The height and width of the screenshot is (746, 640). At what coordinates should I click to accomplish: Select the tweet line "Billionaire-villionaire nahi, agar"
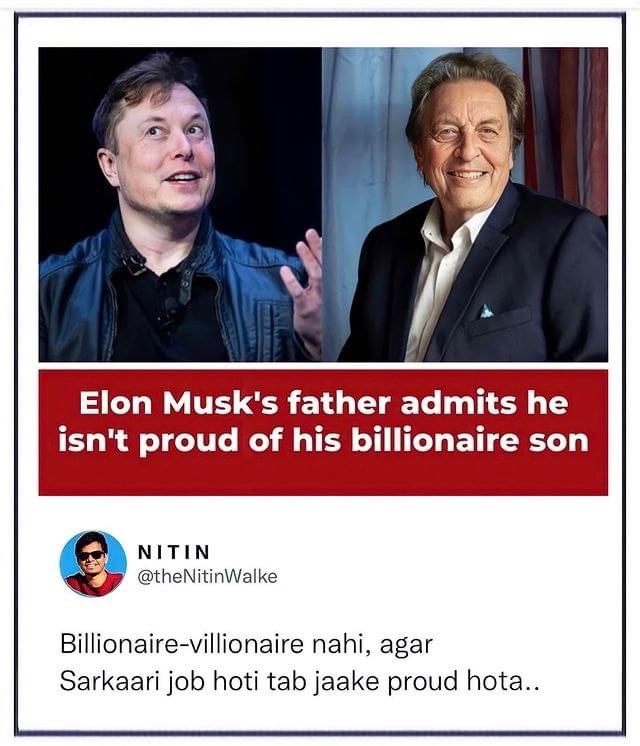238,643
